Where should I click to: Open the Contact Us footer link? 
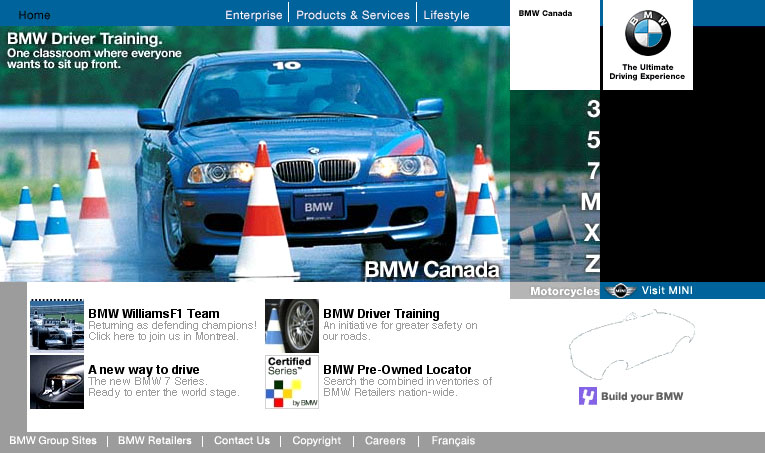242,440
